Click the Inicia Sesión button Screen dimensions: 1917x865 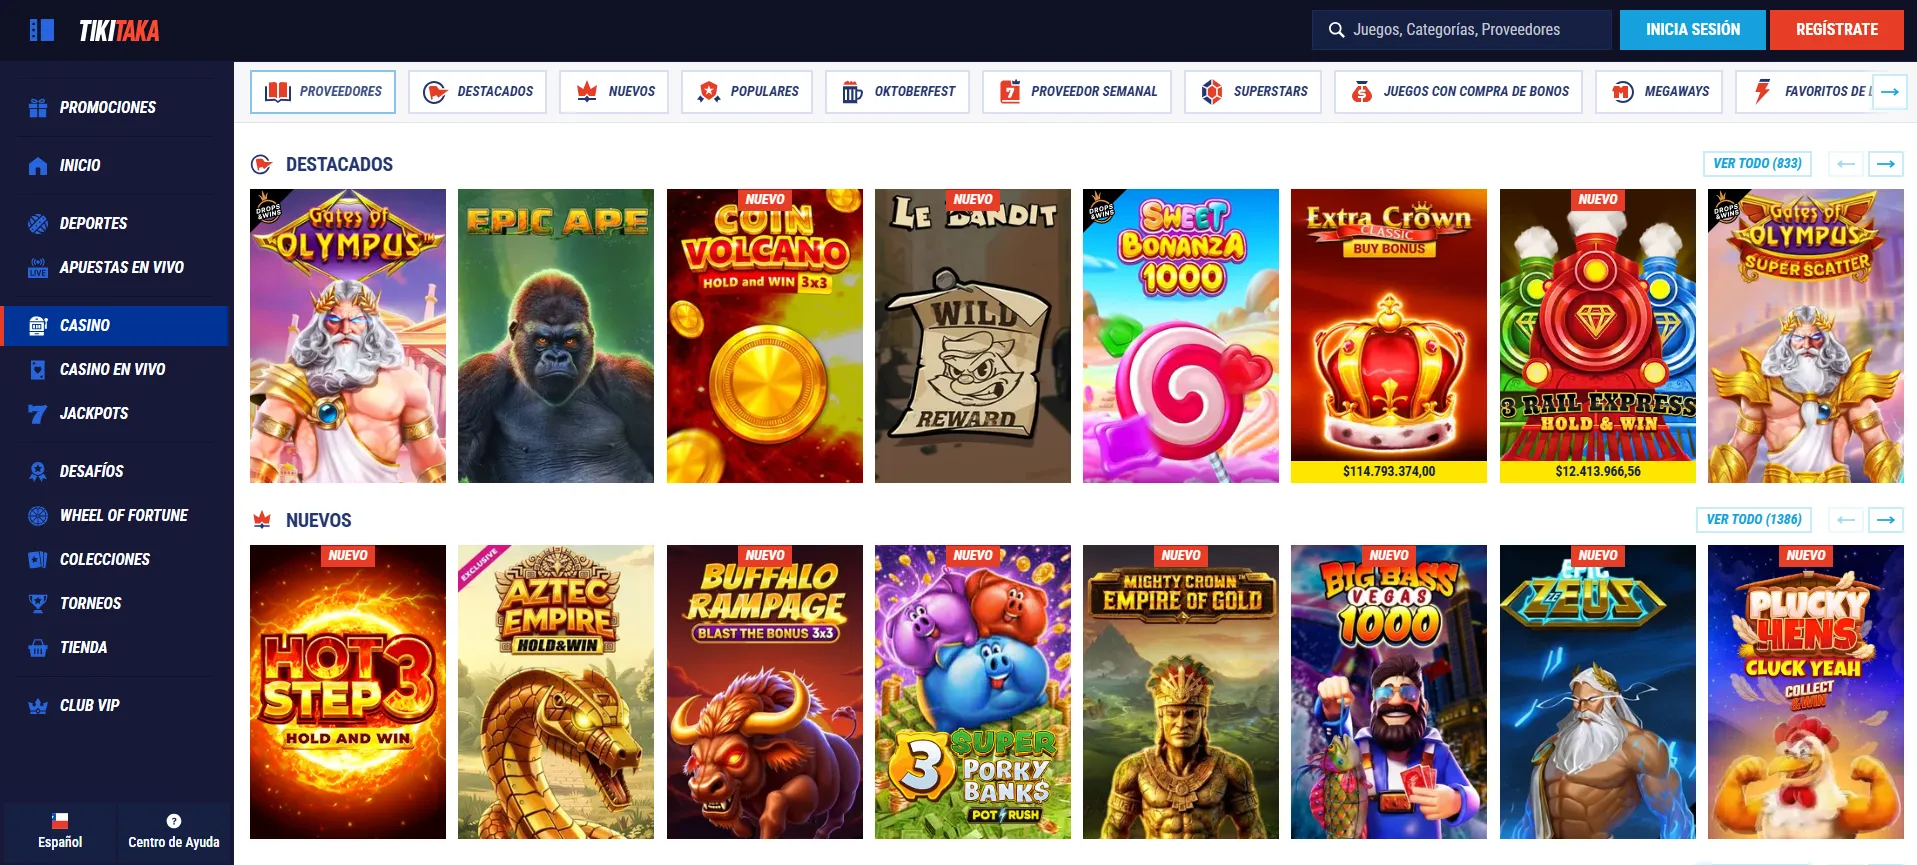[1693, 30]
